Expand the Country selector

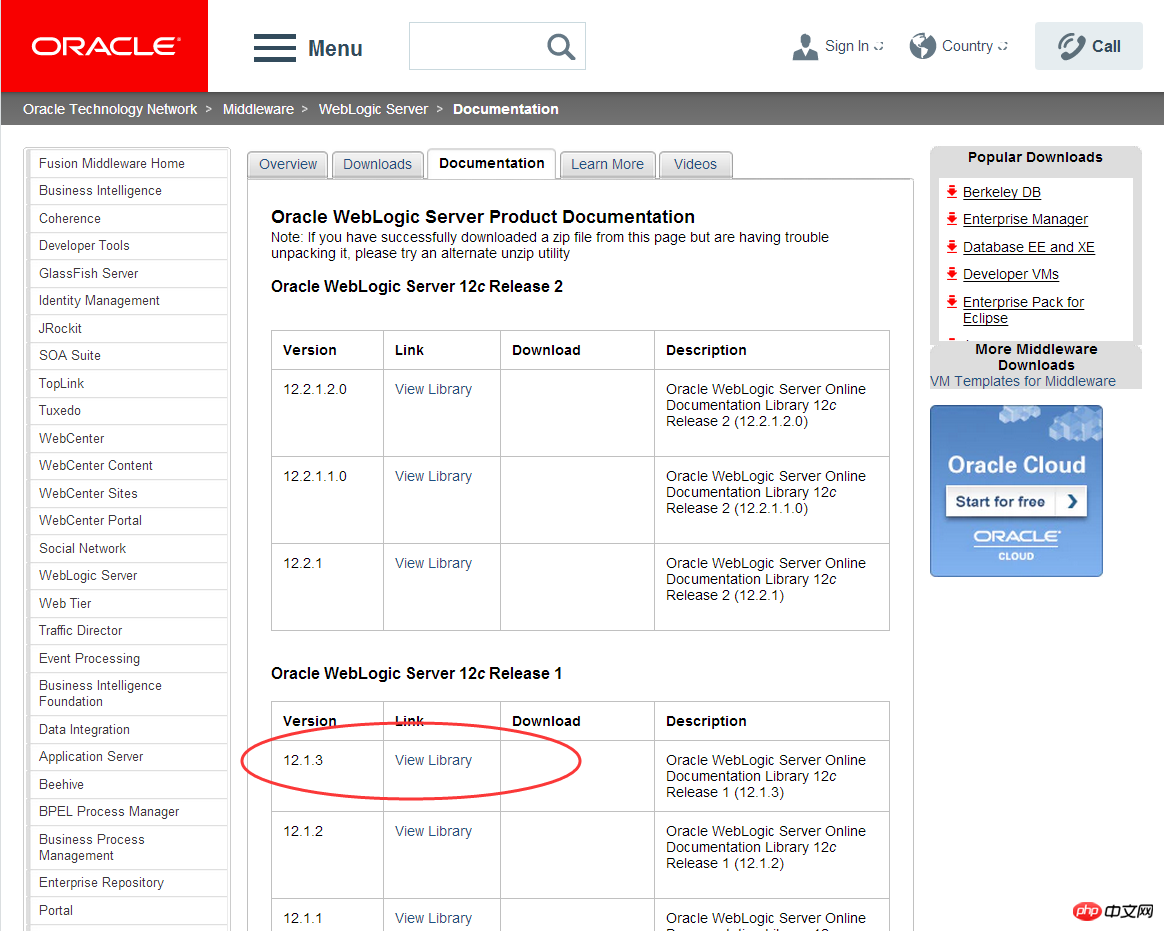coord(1003,46)
